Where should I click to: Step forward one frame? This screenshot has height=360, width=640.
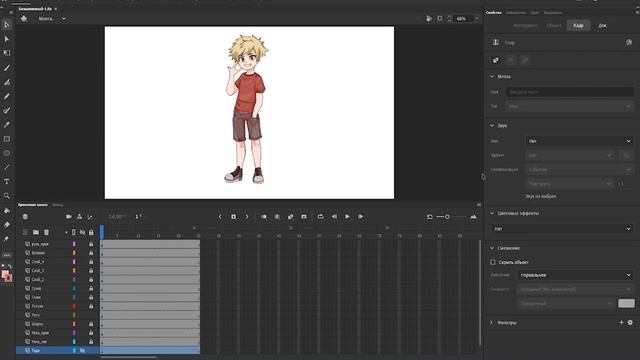pos(361,217)
